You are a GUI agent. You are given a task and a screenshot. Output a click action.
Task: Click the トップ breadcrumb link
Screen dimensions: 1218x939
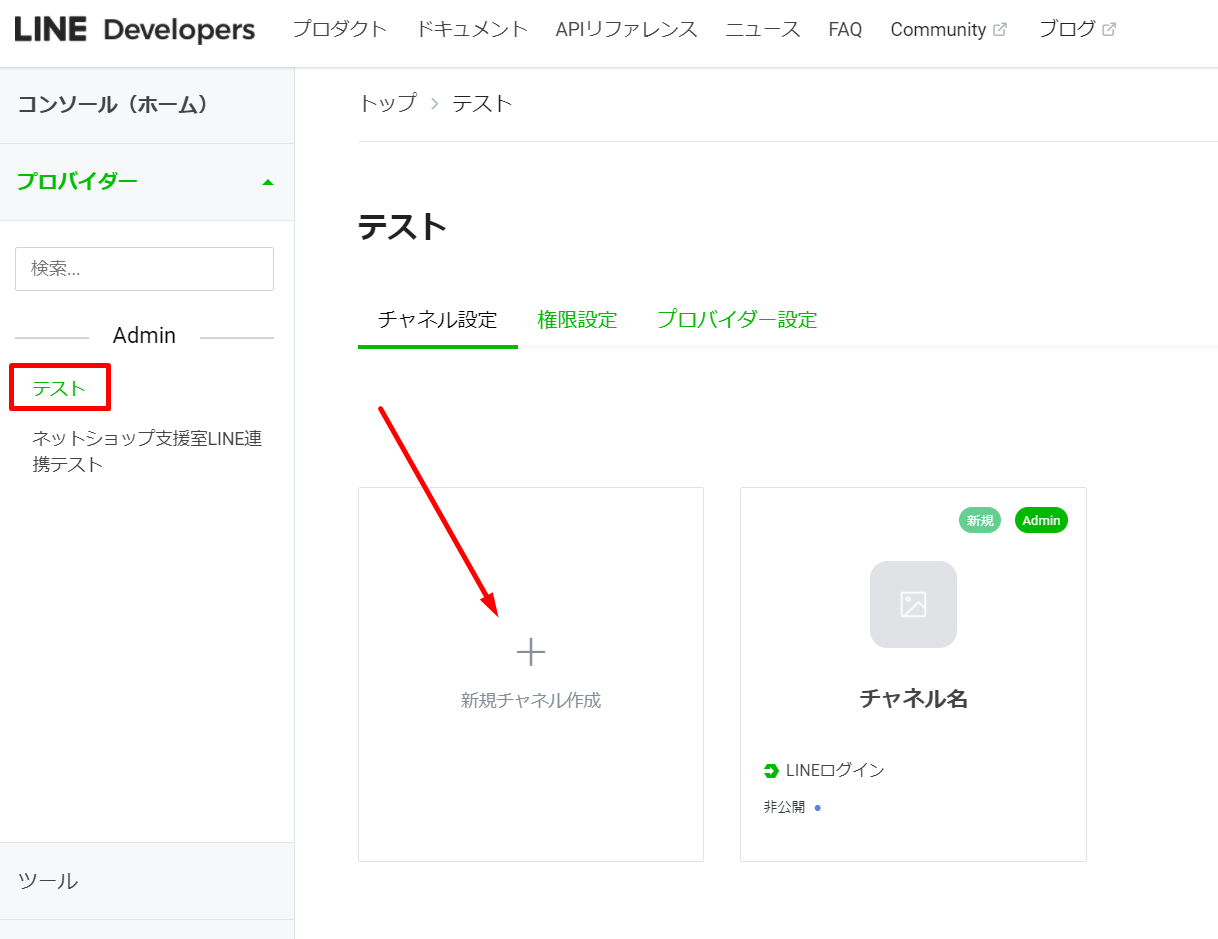(x=387, y=103)
